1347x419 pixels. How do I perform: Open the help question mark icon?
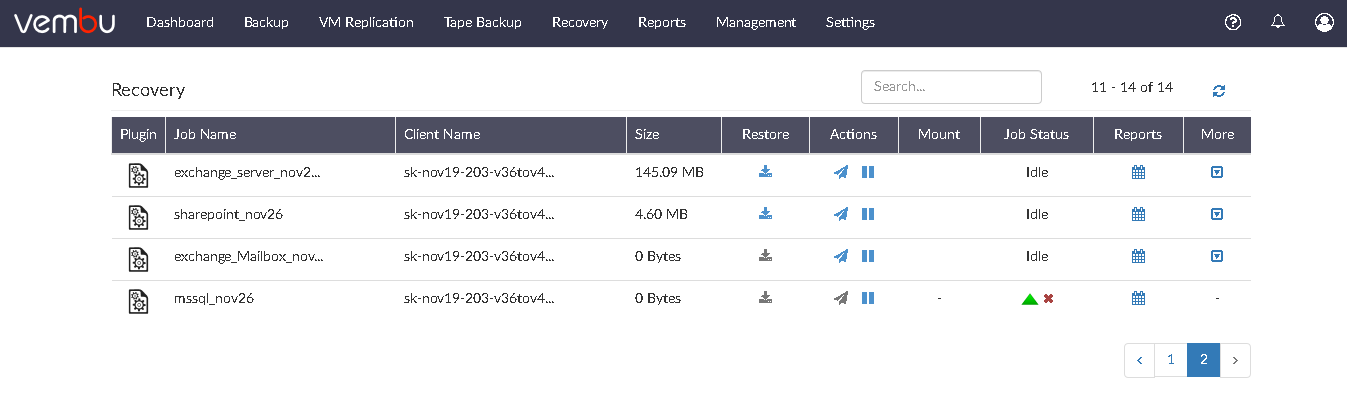tap(1233, 22)
